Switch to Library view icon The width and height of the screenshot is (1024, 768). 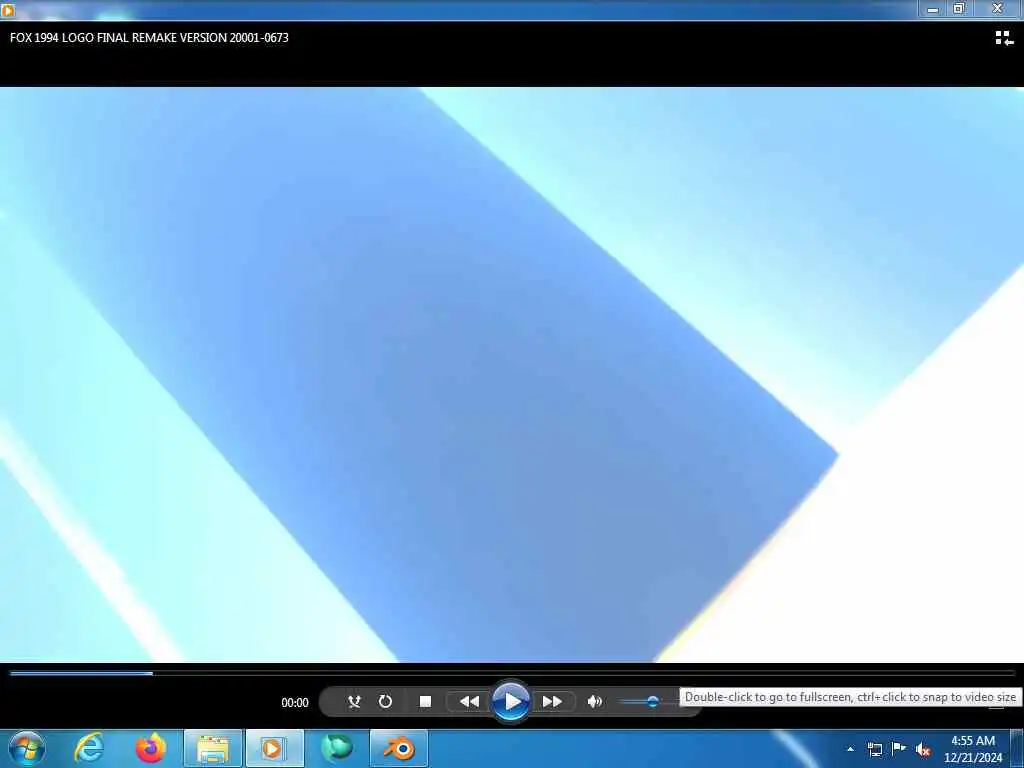point(1004,39)
